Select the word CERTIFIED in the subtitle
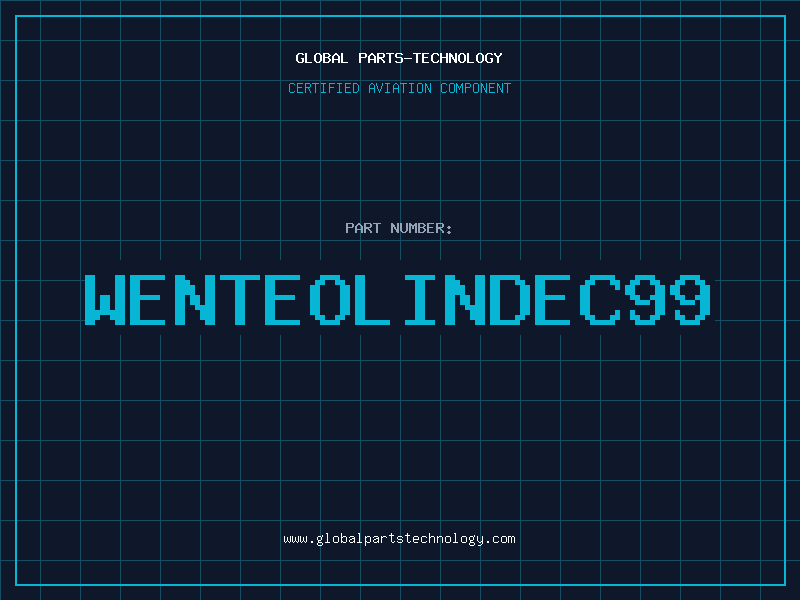 [325, 88]
